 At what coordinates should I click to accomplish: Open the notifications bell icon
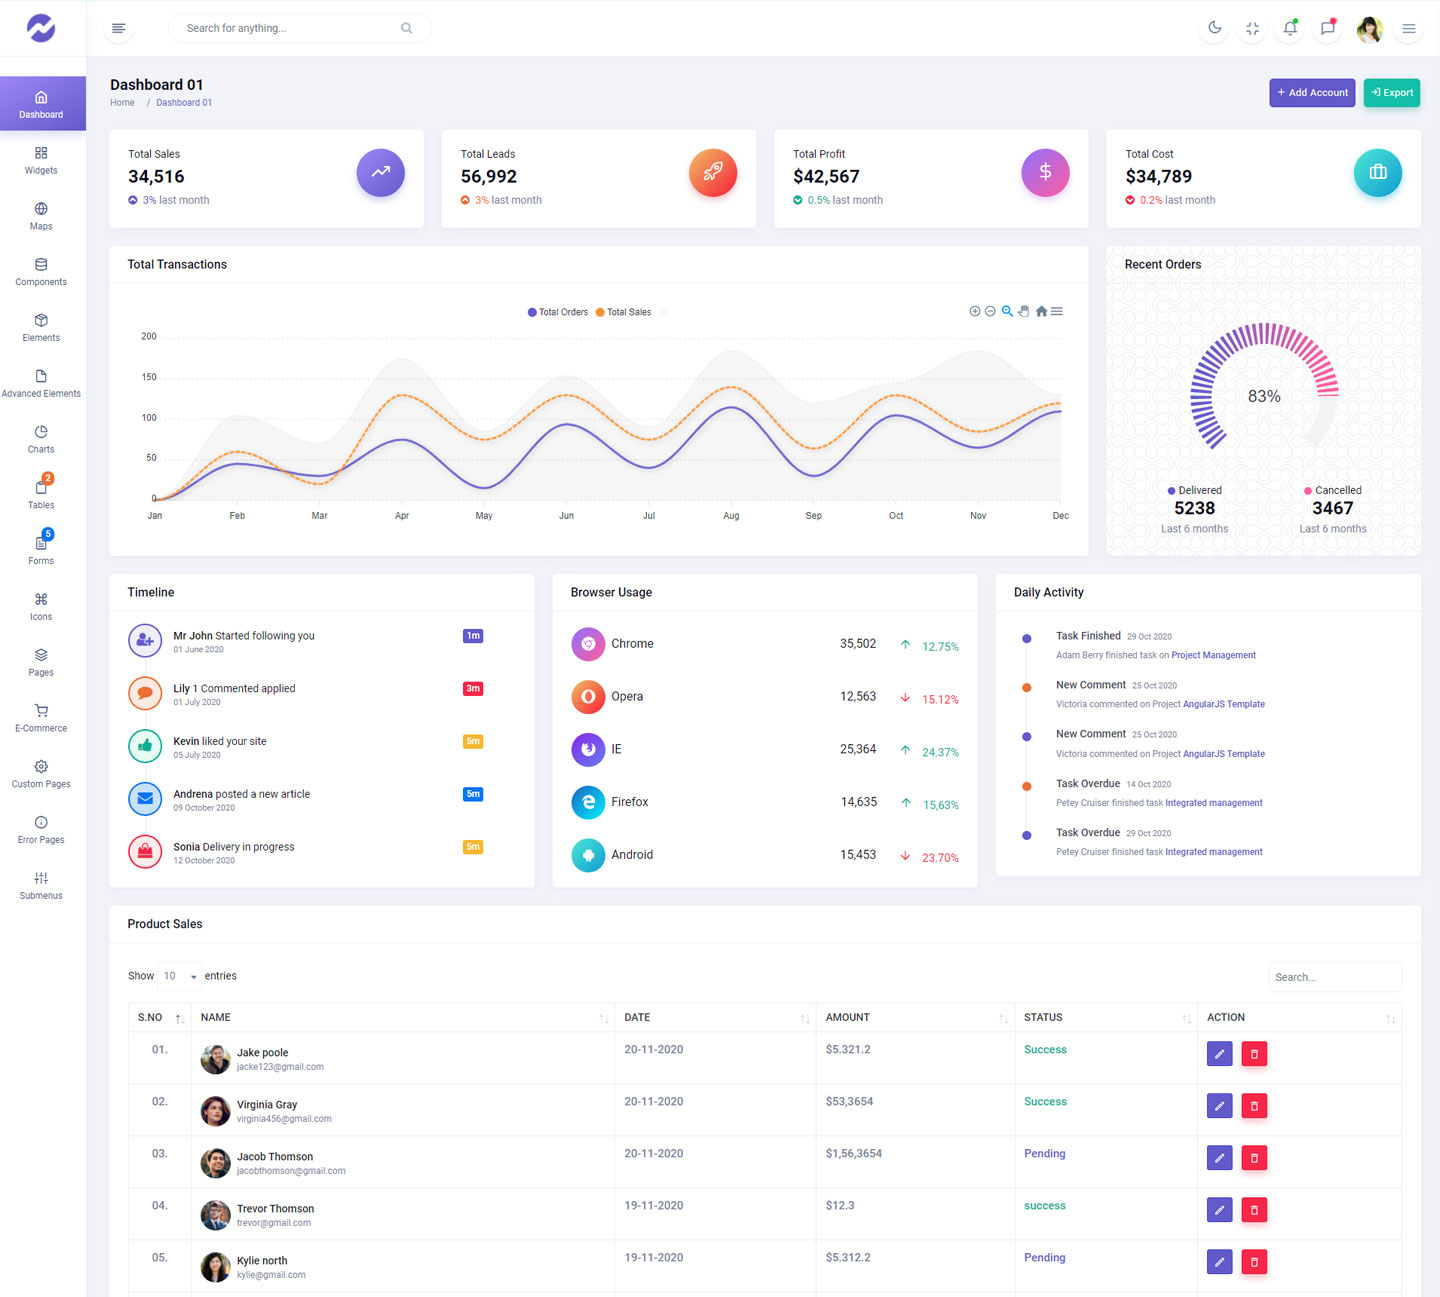pyautogui.click(x=1290, y=28)
